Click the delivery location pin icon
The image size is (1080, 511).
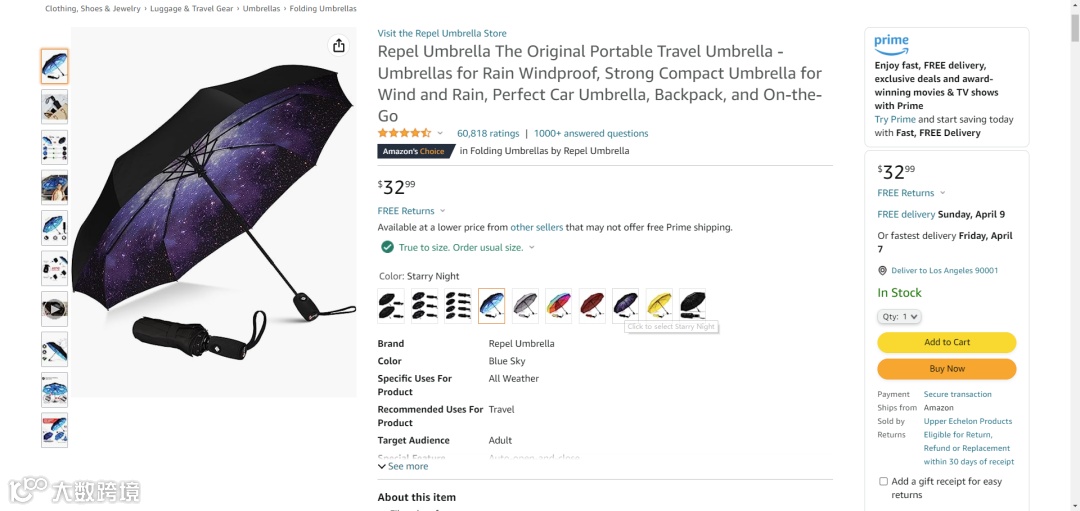(882, 270)
